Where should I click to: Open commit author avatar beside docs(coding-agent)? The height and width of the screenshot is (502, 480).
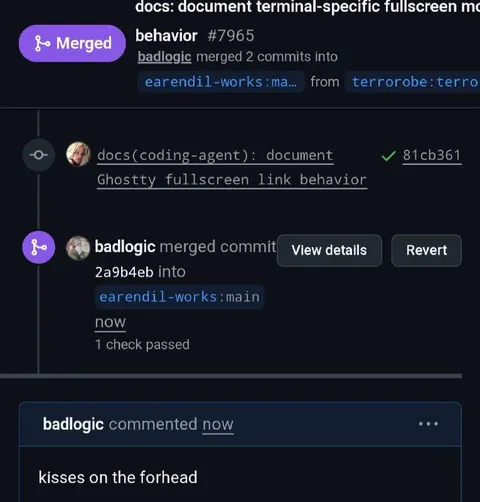[78, 154]
